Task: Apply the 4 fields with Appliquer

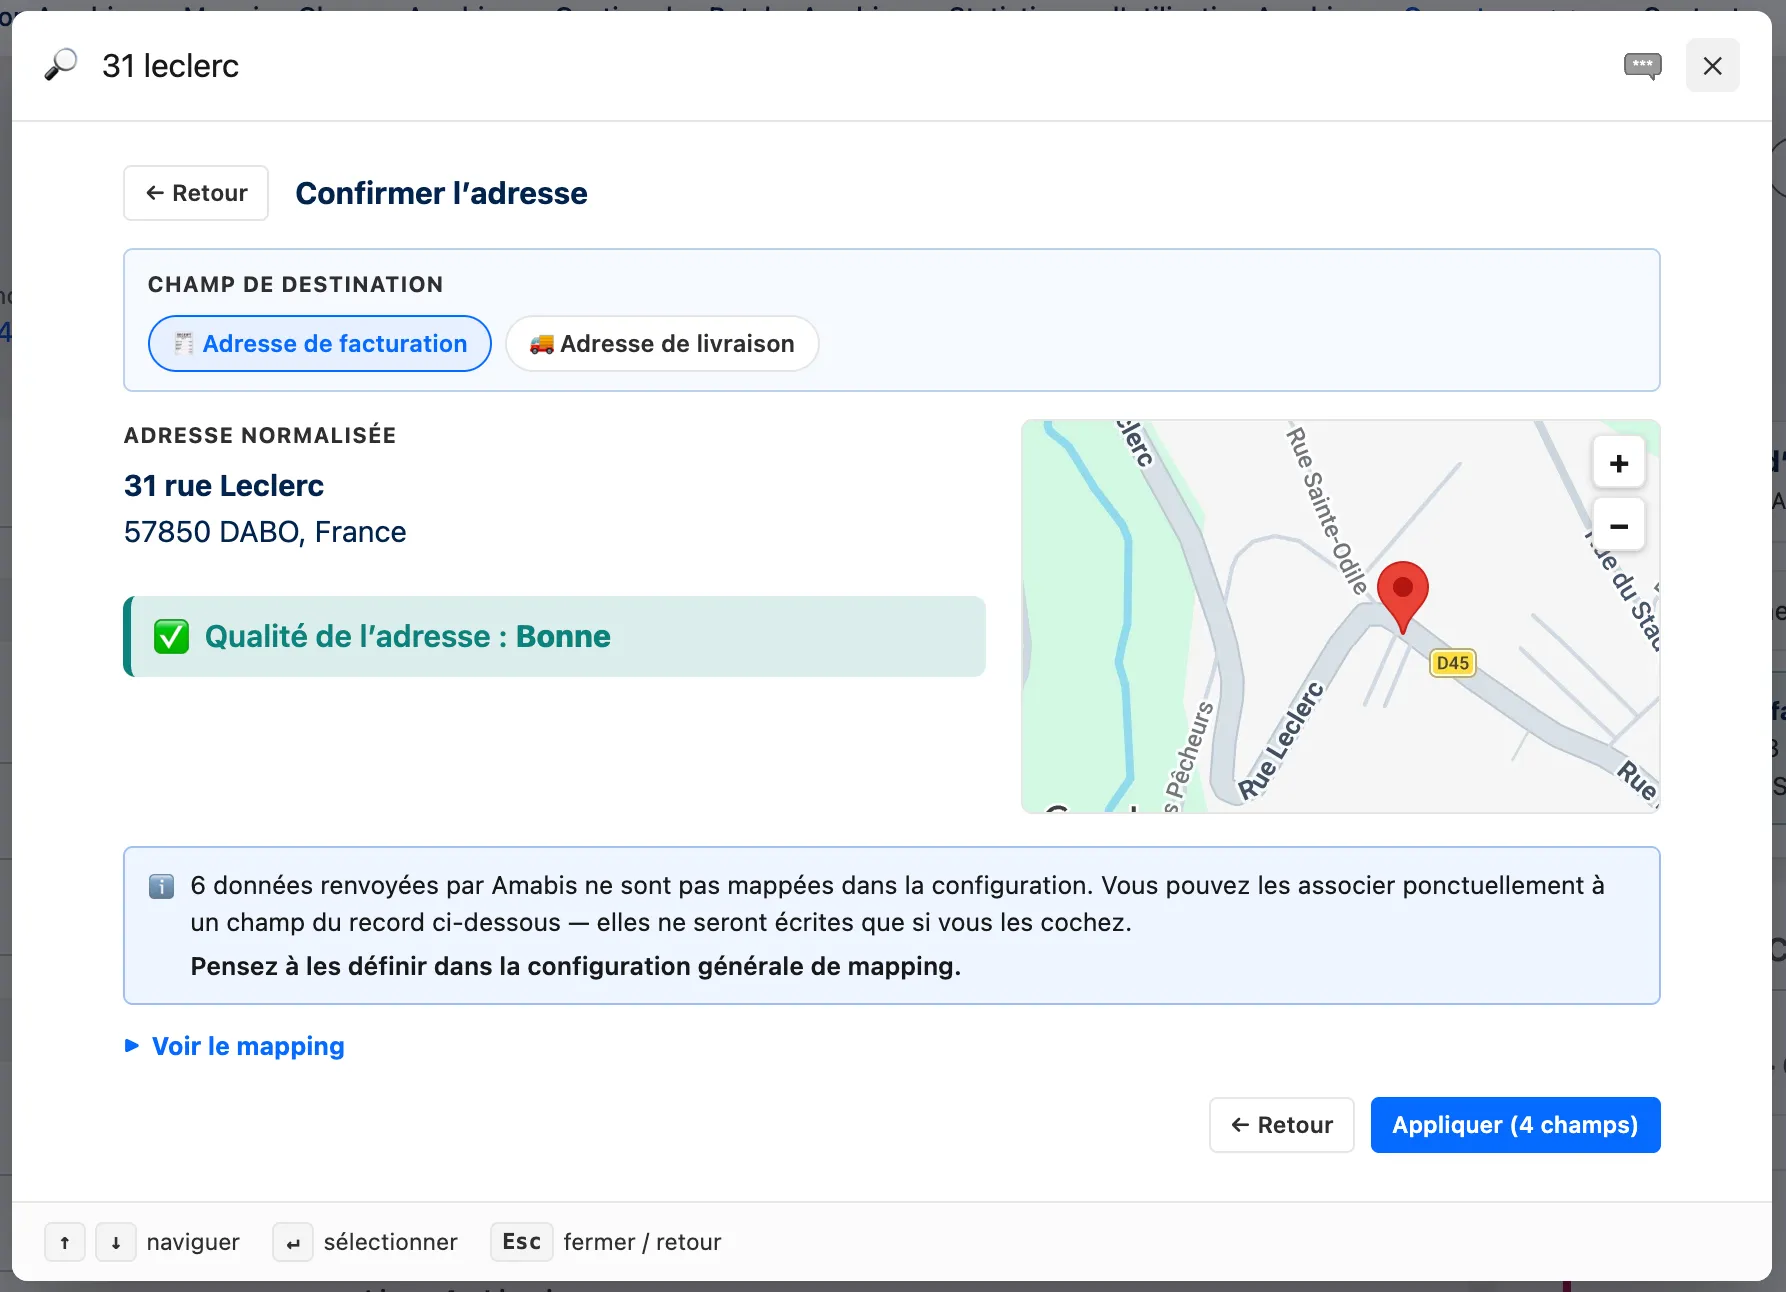Action: 1515,1125
